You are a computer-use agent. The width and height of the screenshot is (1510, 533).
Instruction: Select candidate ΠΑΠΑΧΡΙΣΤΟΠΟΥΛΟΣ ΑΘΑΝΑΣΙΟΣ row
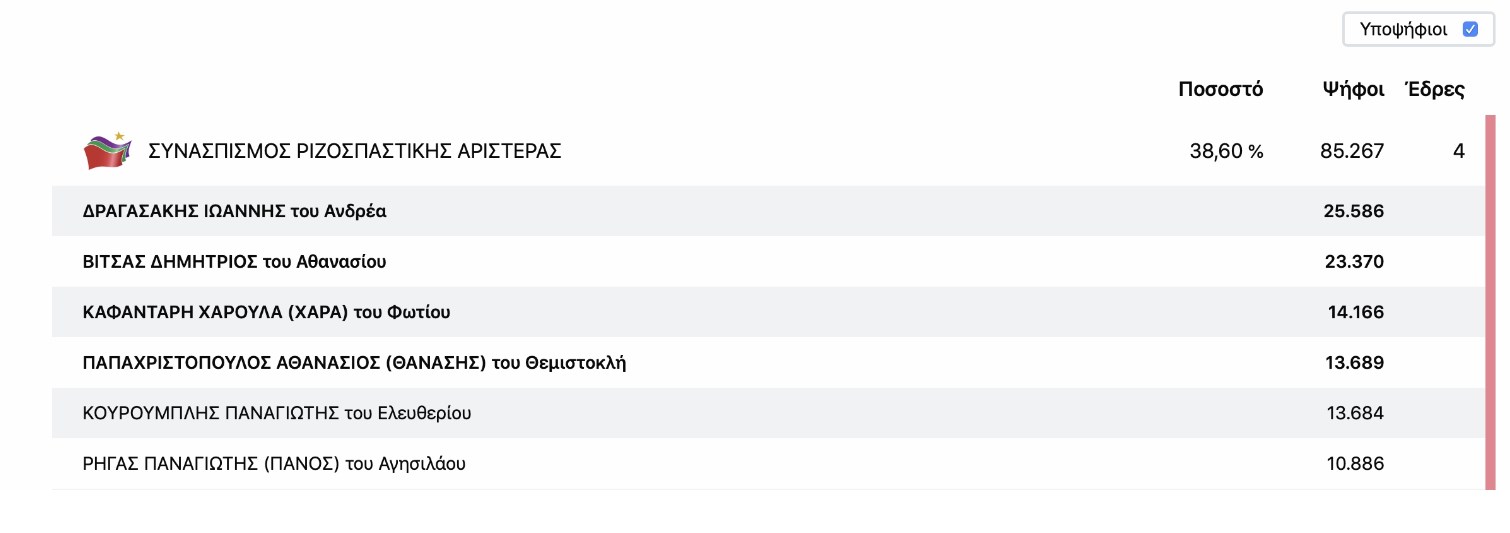tap(768, 363)
